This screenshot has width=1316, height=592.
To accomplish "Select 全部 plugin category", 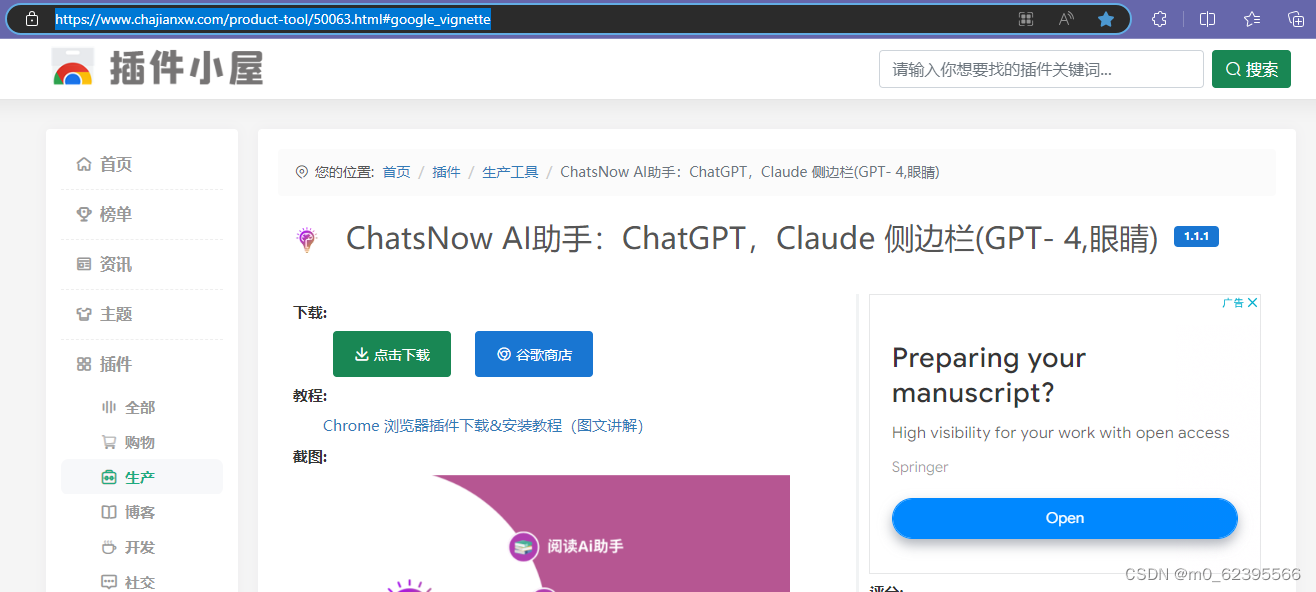I will click(142, 407).
